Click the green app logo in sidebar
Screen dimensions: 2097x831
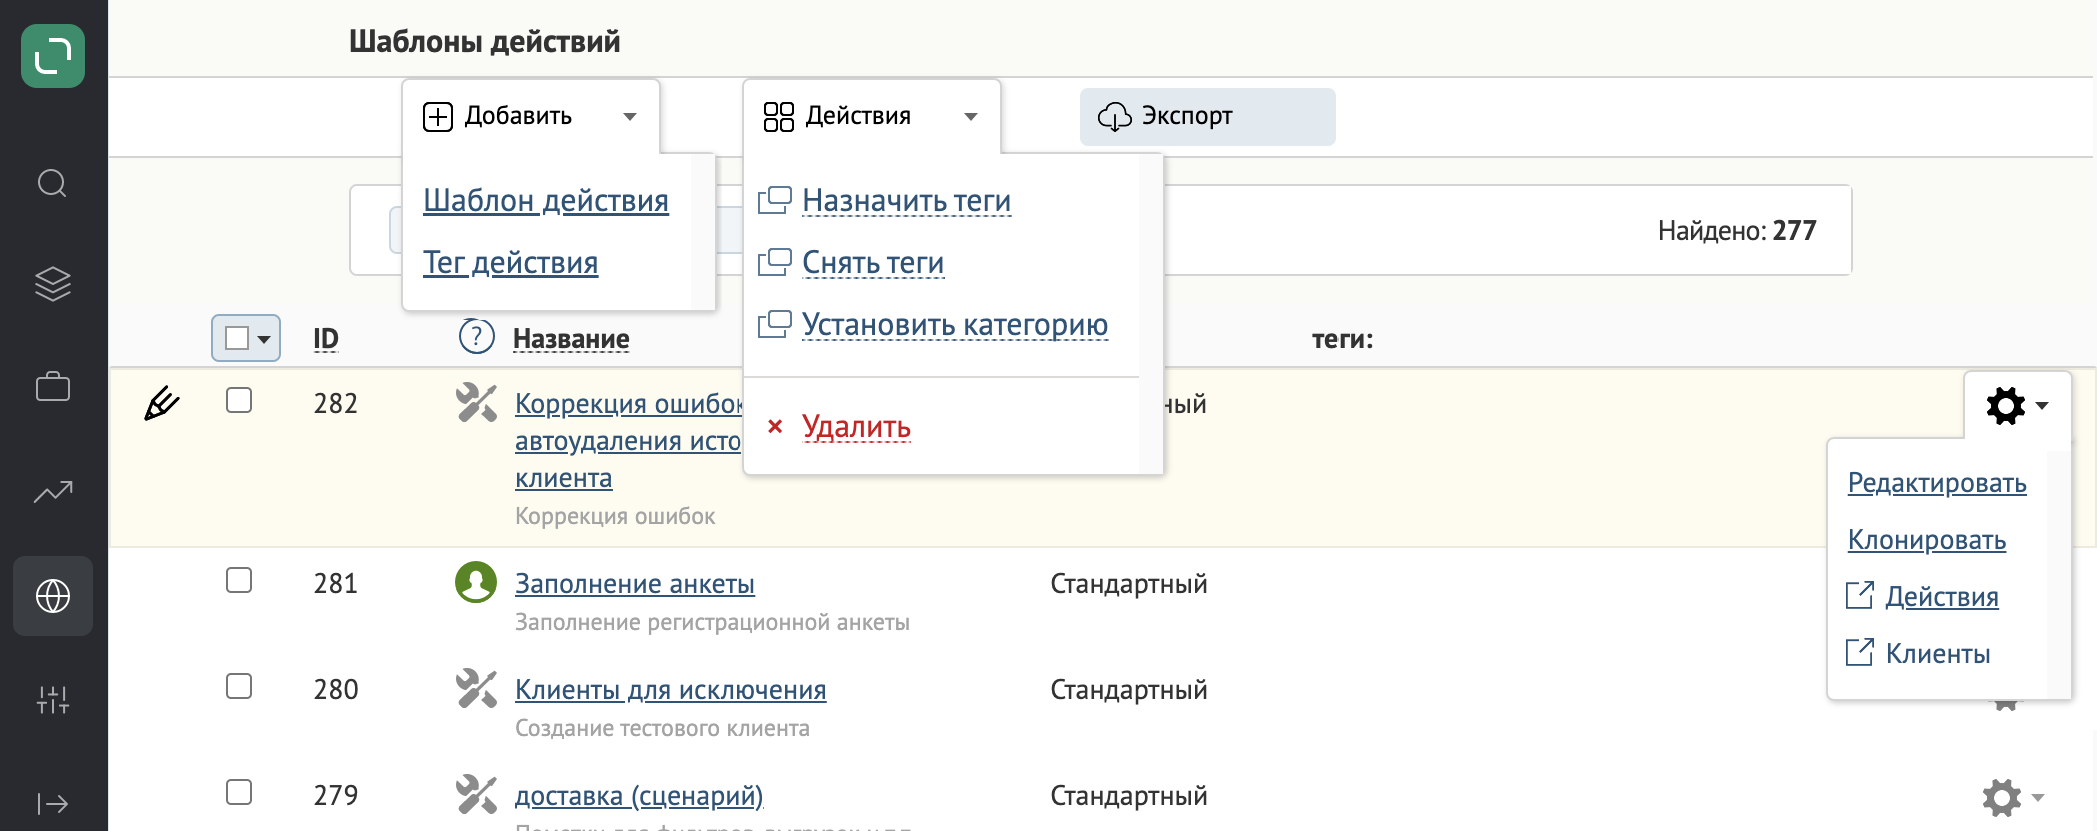tap(53, 56)
